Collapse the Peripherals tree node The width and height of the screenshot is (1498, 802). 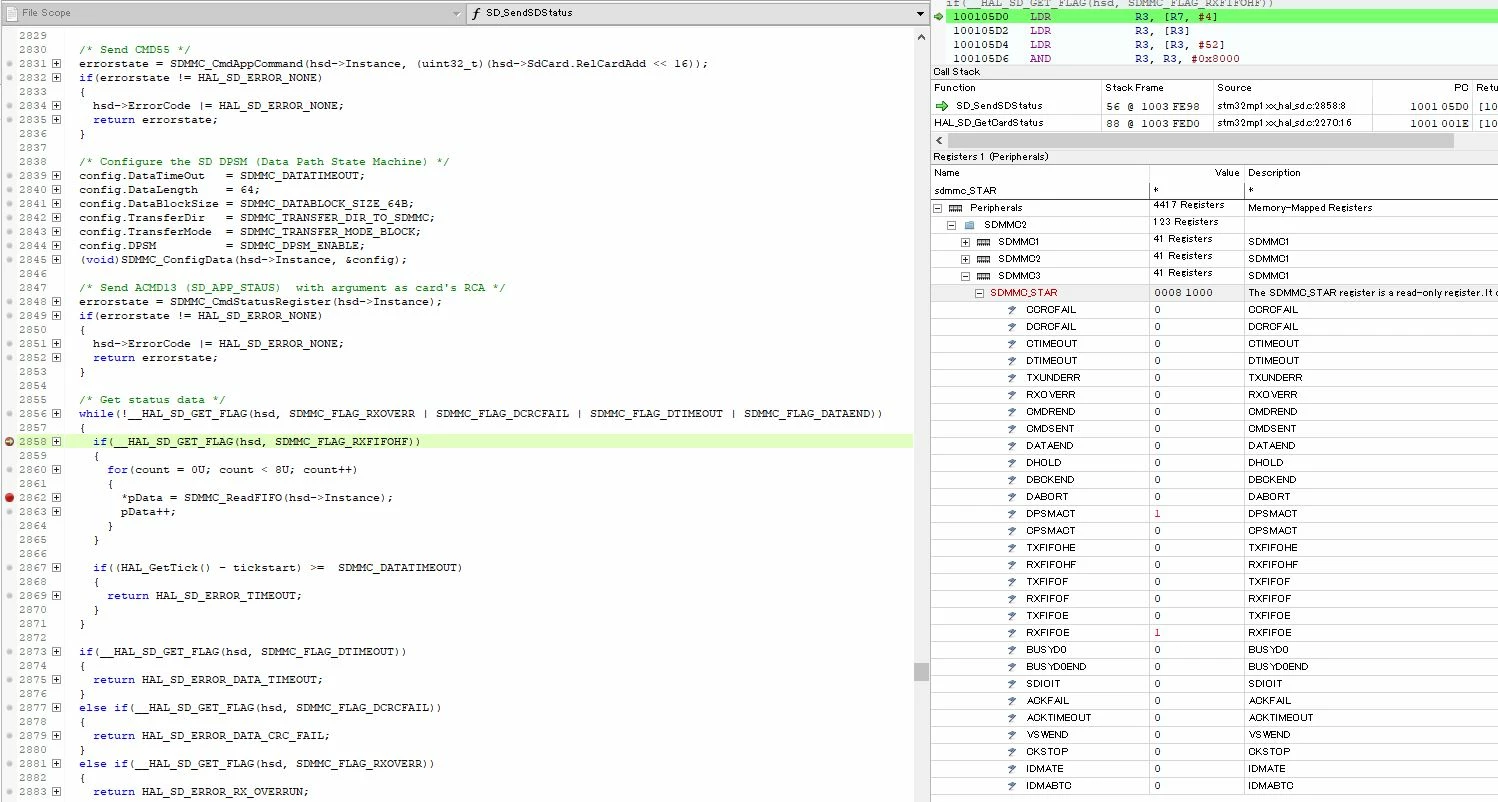click(x=938, y=208)
